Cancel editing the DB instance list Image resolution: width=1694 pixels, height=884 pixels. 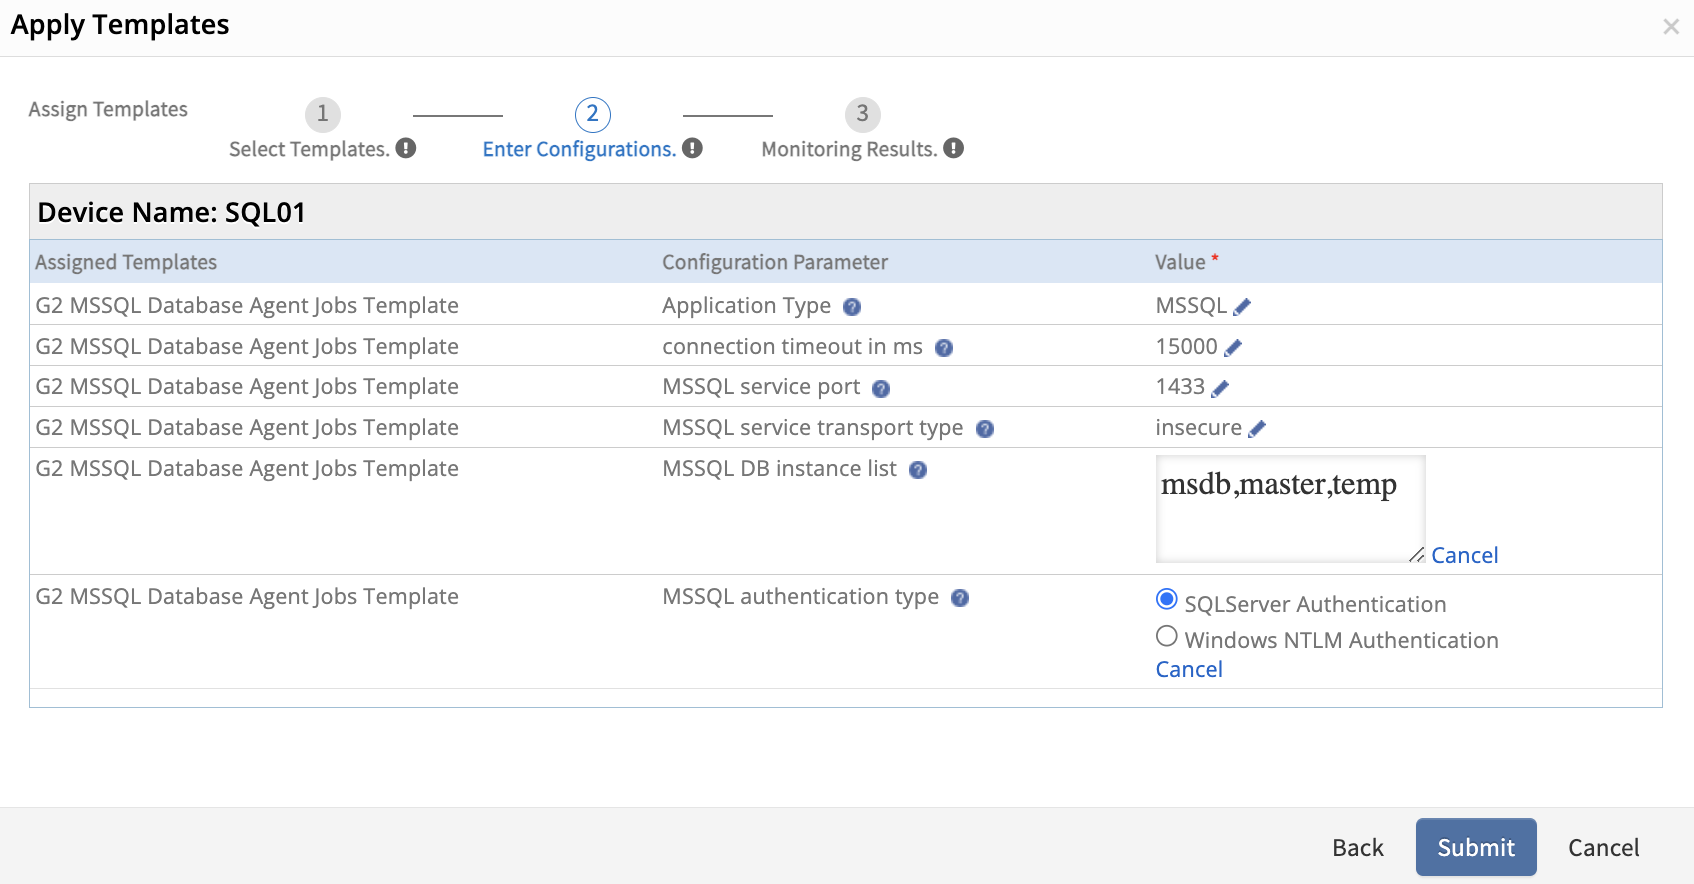[x=1464, y=556]
